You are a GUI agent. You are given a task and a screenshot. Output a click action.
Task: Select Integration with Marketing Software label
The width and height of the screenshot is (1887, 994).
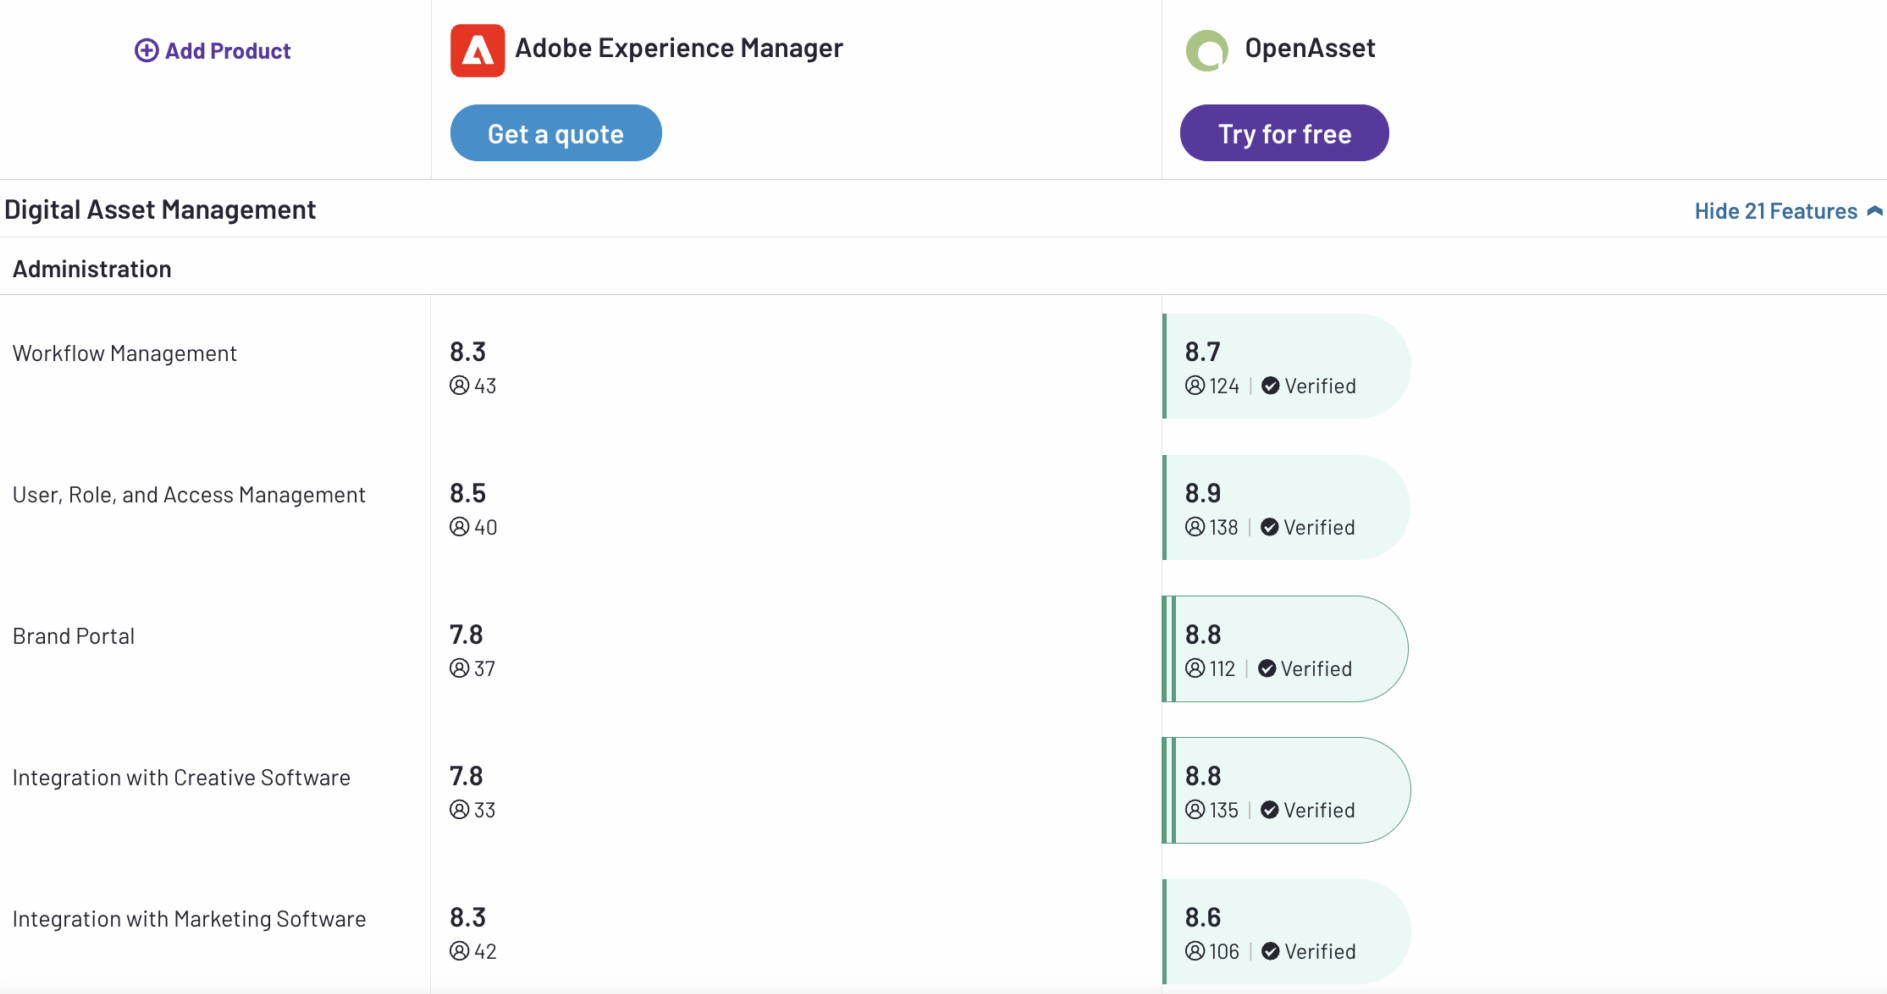189,919
